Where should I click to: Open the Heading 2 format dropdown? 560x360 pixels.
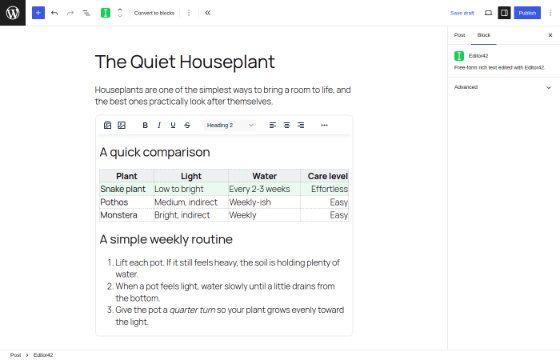[230, 125]
